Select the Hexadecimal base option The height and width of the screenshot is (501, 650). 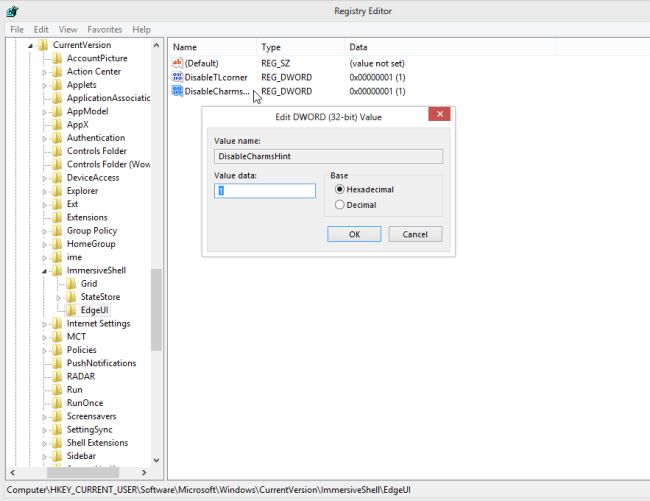coord(340,189)
